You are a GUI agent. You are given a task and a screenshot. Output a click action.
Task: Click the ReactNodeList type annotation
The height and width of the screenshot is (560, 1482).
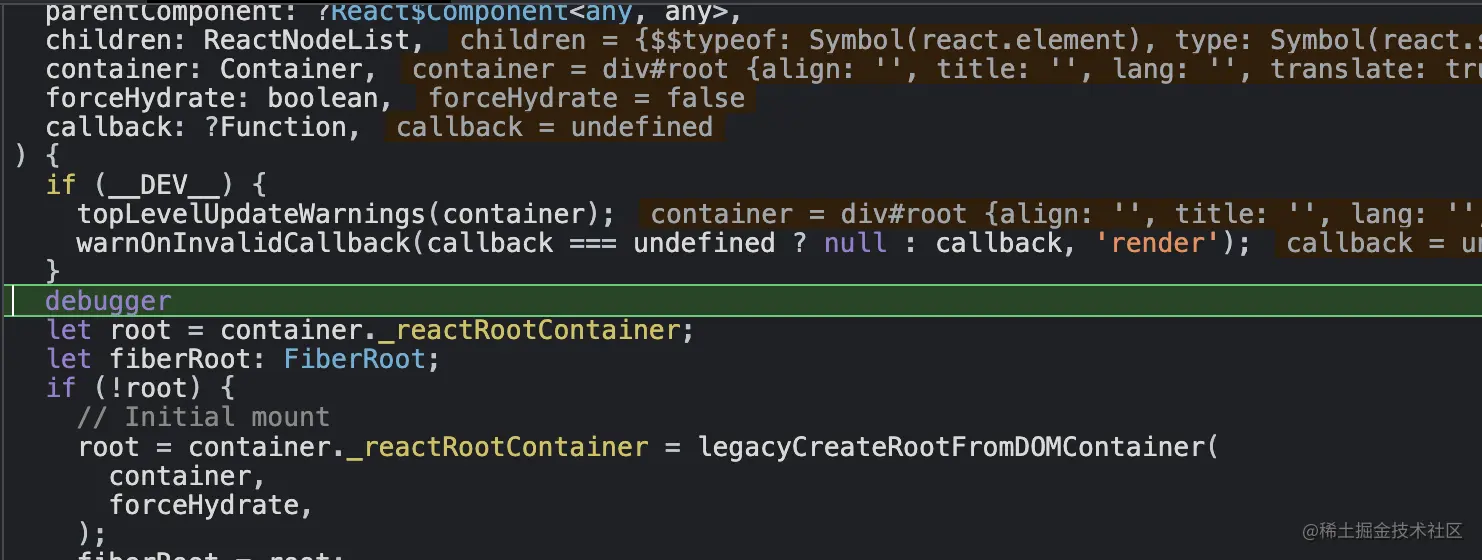click(x=306, y=40)
